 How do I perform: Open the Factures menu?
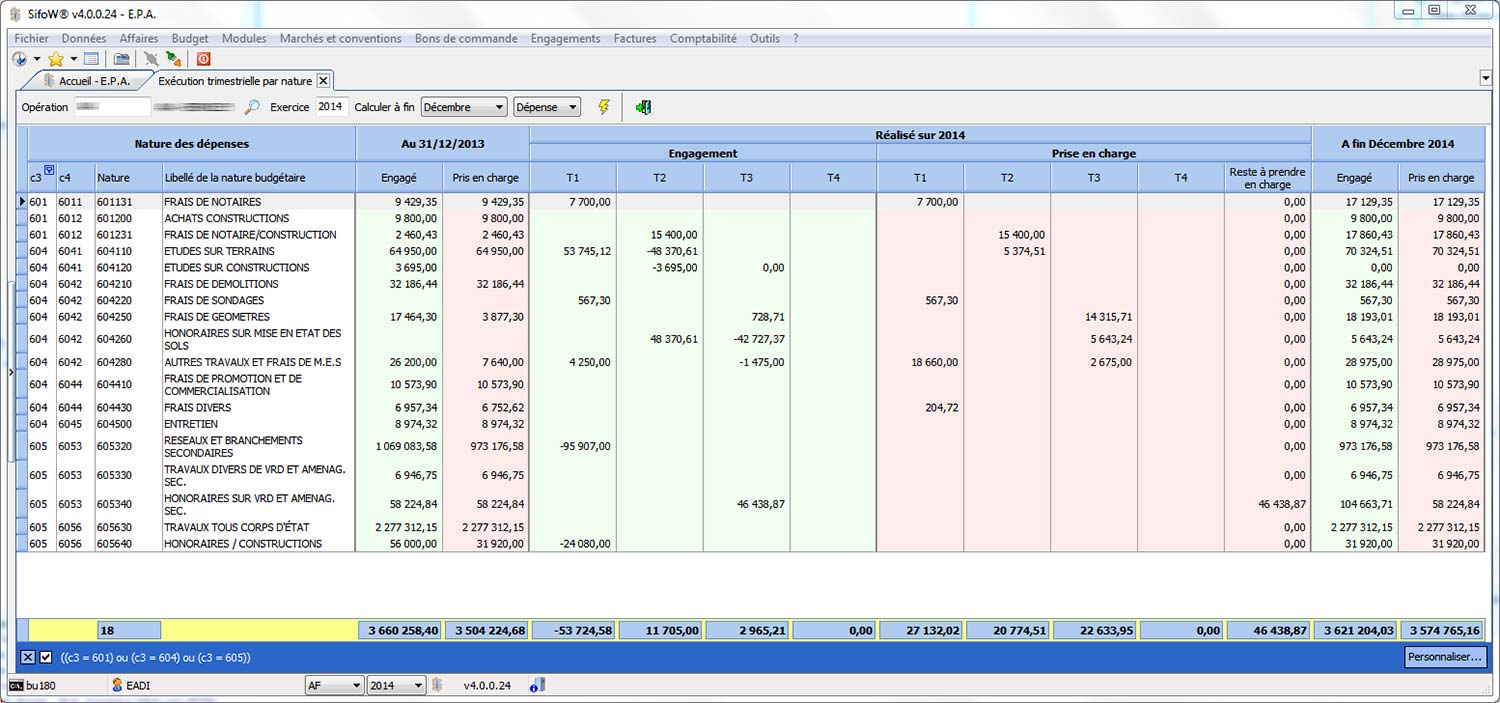click(635, 38)
